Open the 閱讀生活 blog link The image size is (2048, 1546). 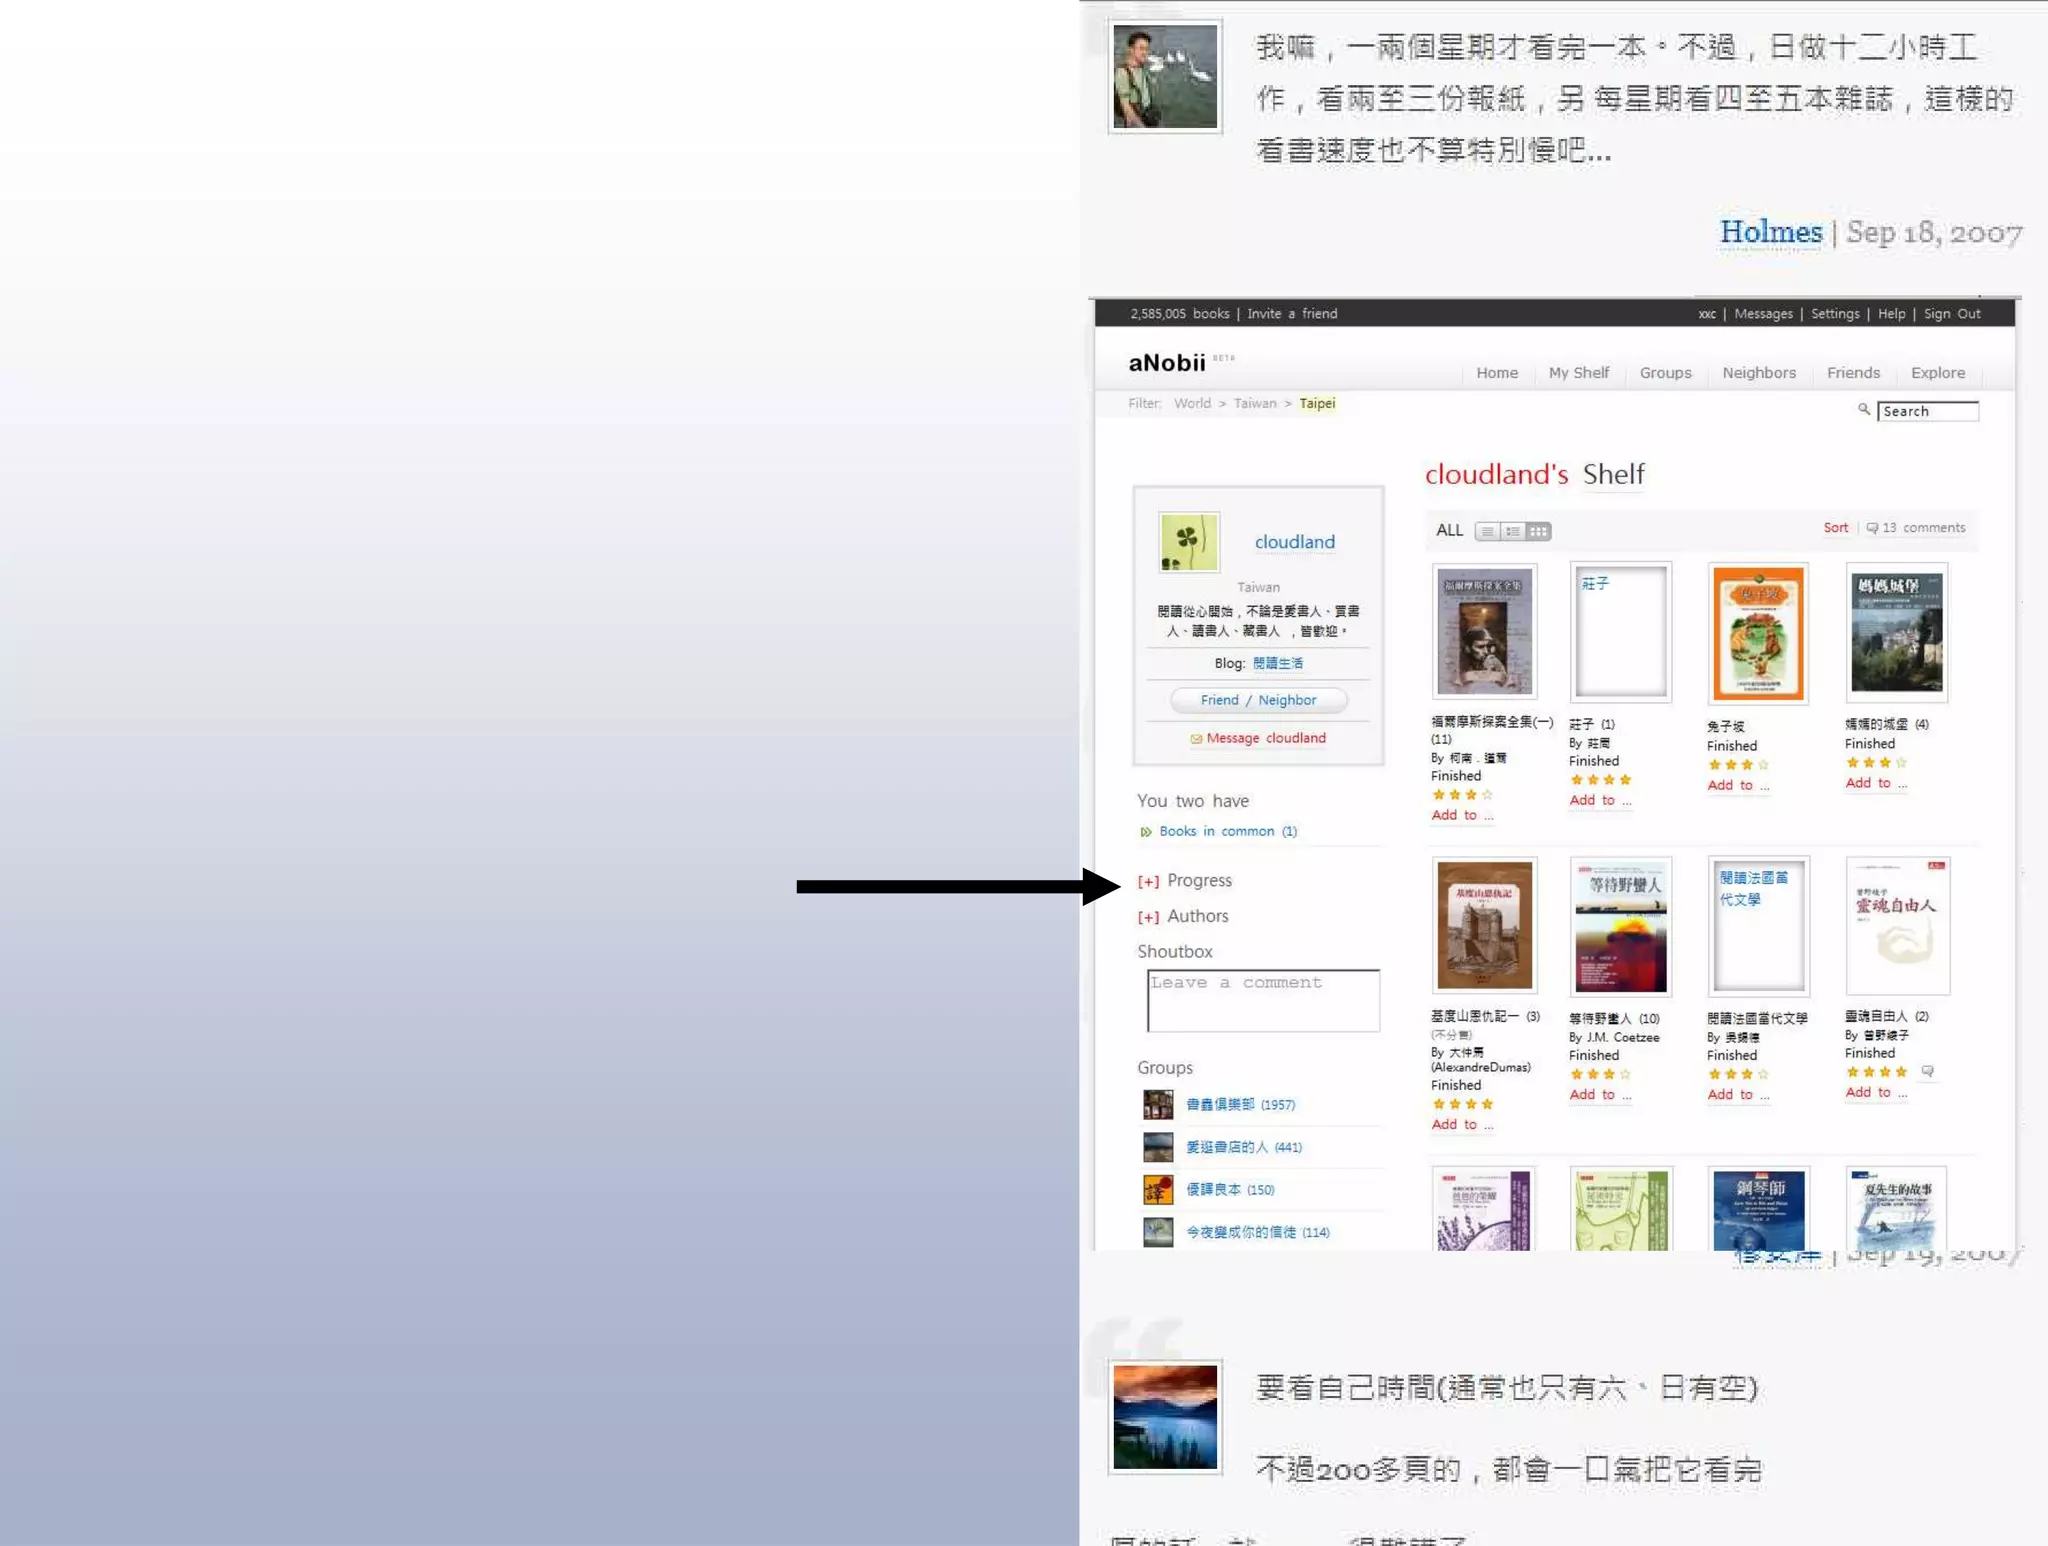pyautogui.click(x=1278, y=664)
